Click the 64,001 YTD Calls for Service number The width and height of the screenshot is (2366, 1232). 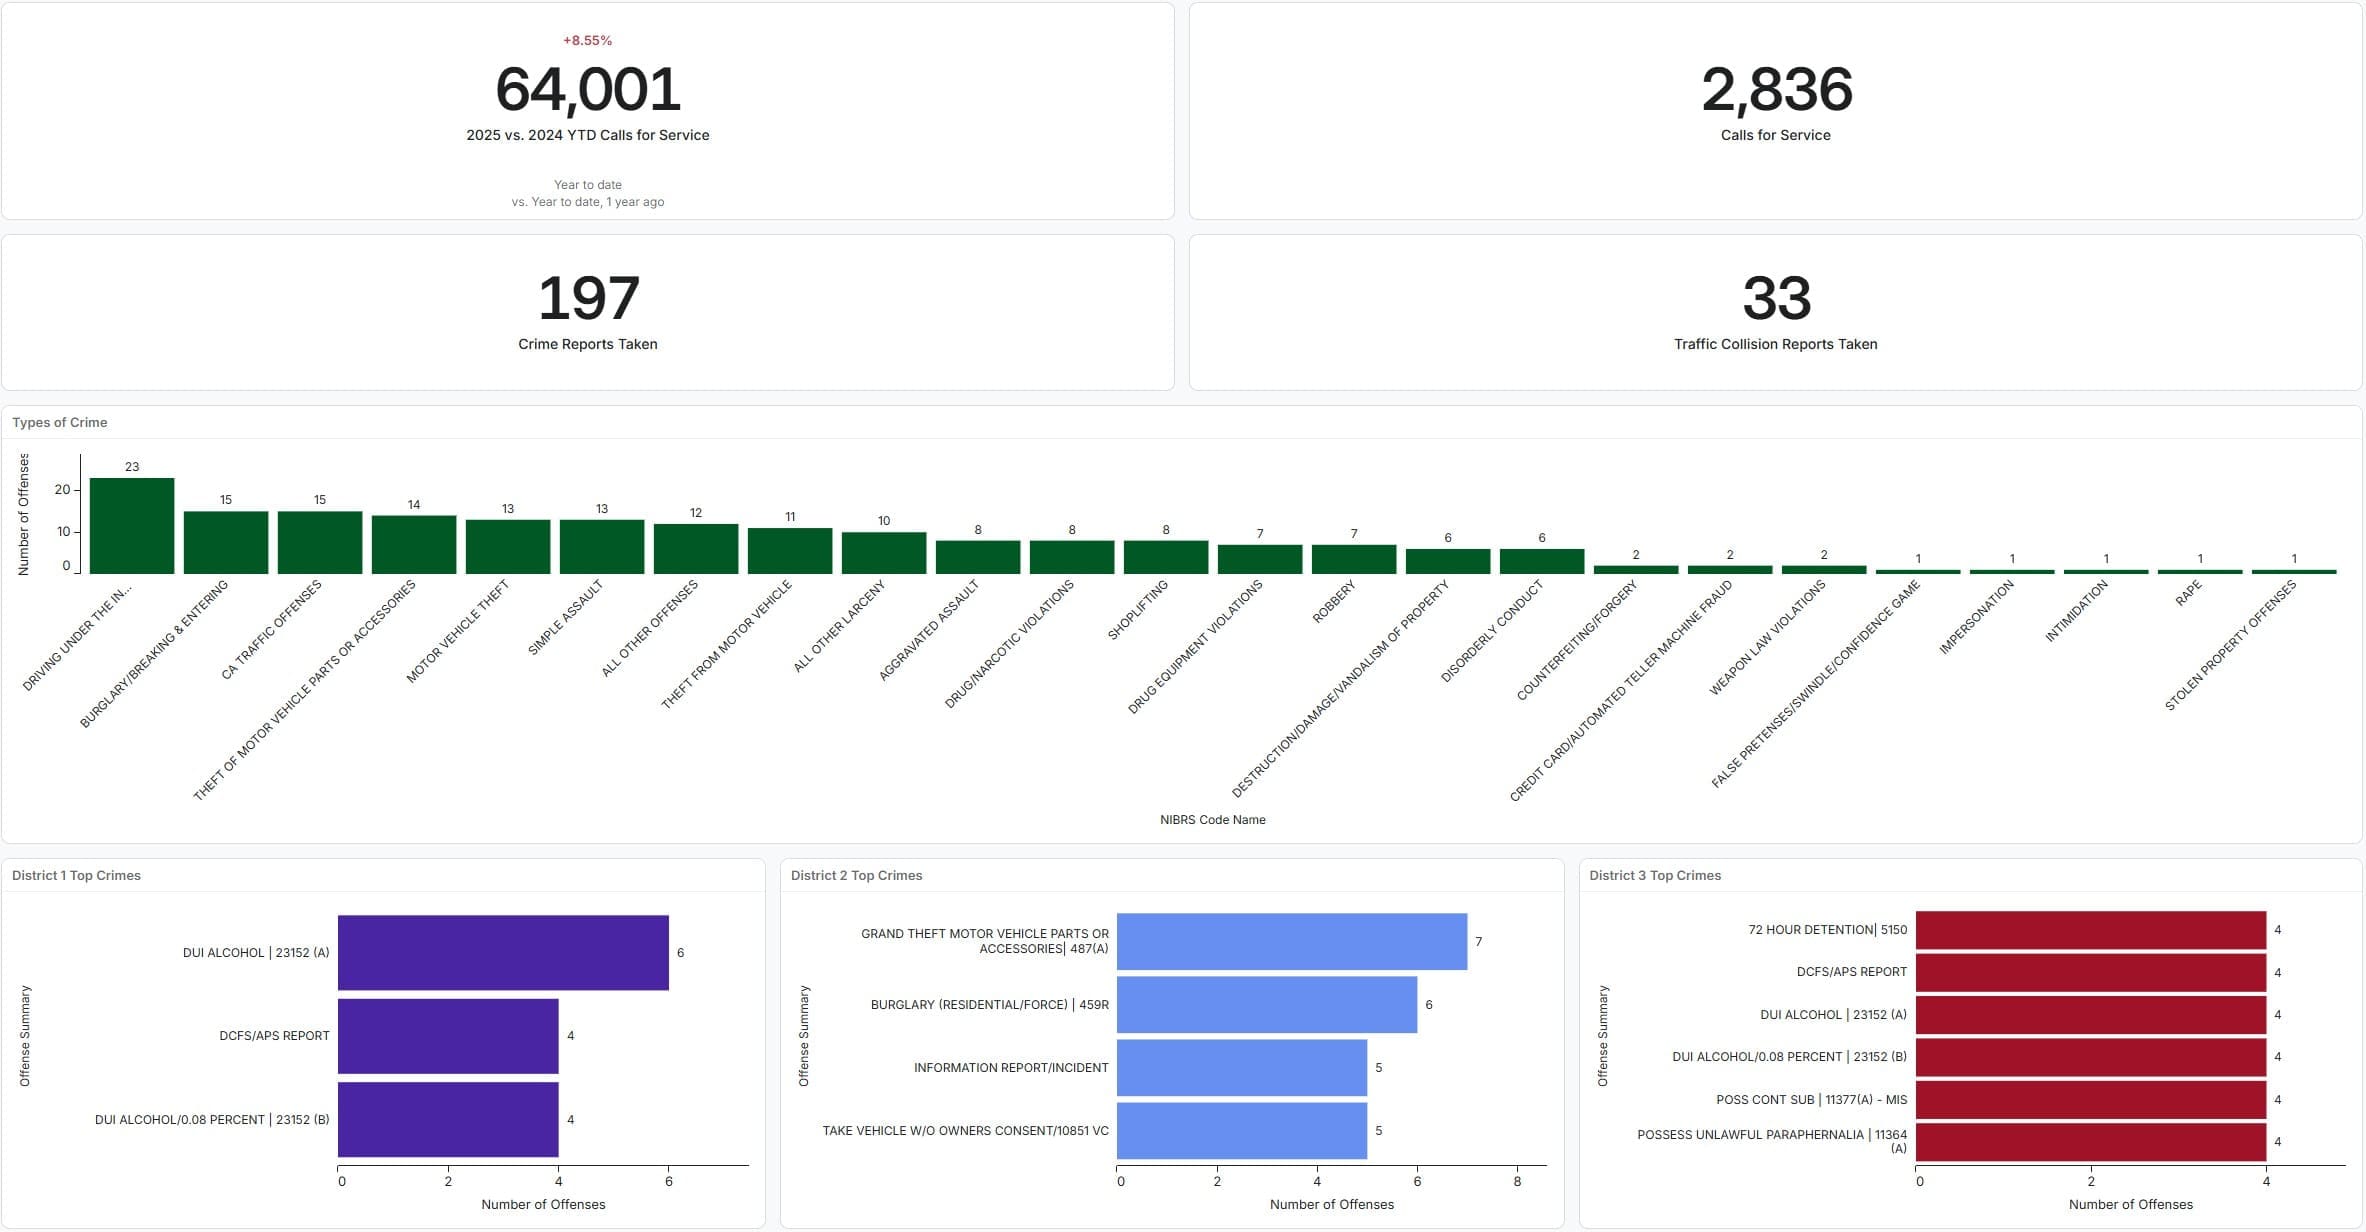[588, 90]
